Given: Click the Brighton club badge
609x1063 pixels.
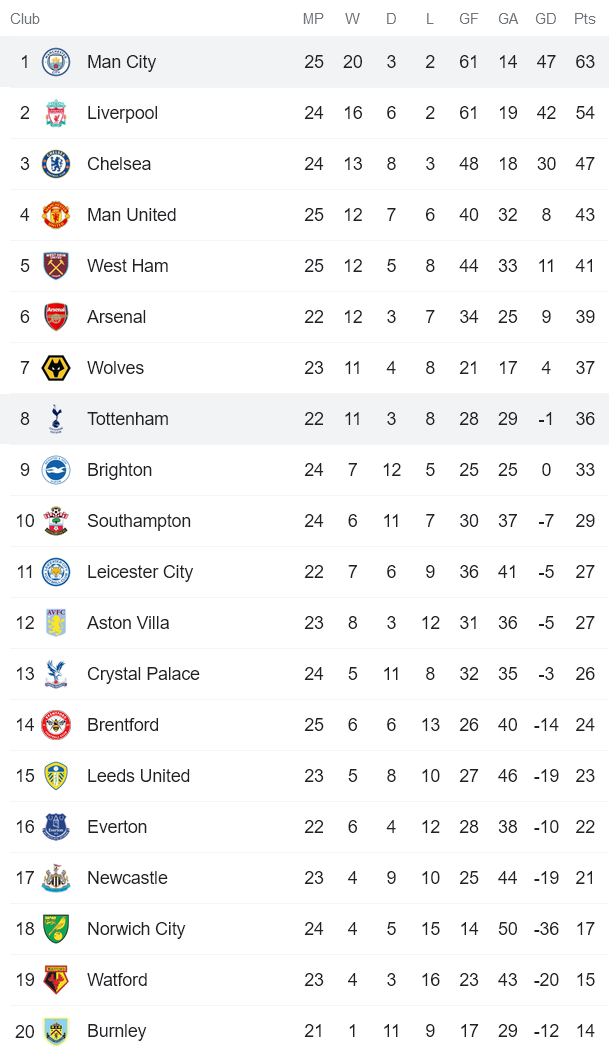Looking at the screenshot, I should [x=56, y=470].
